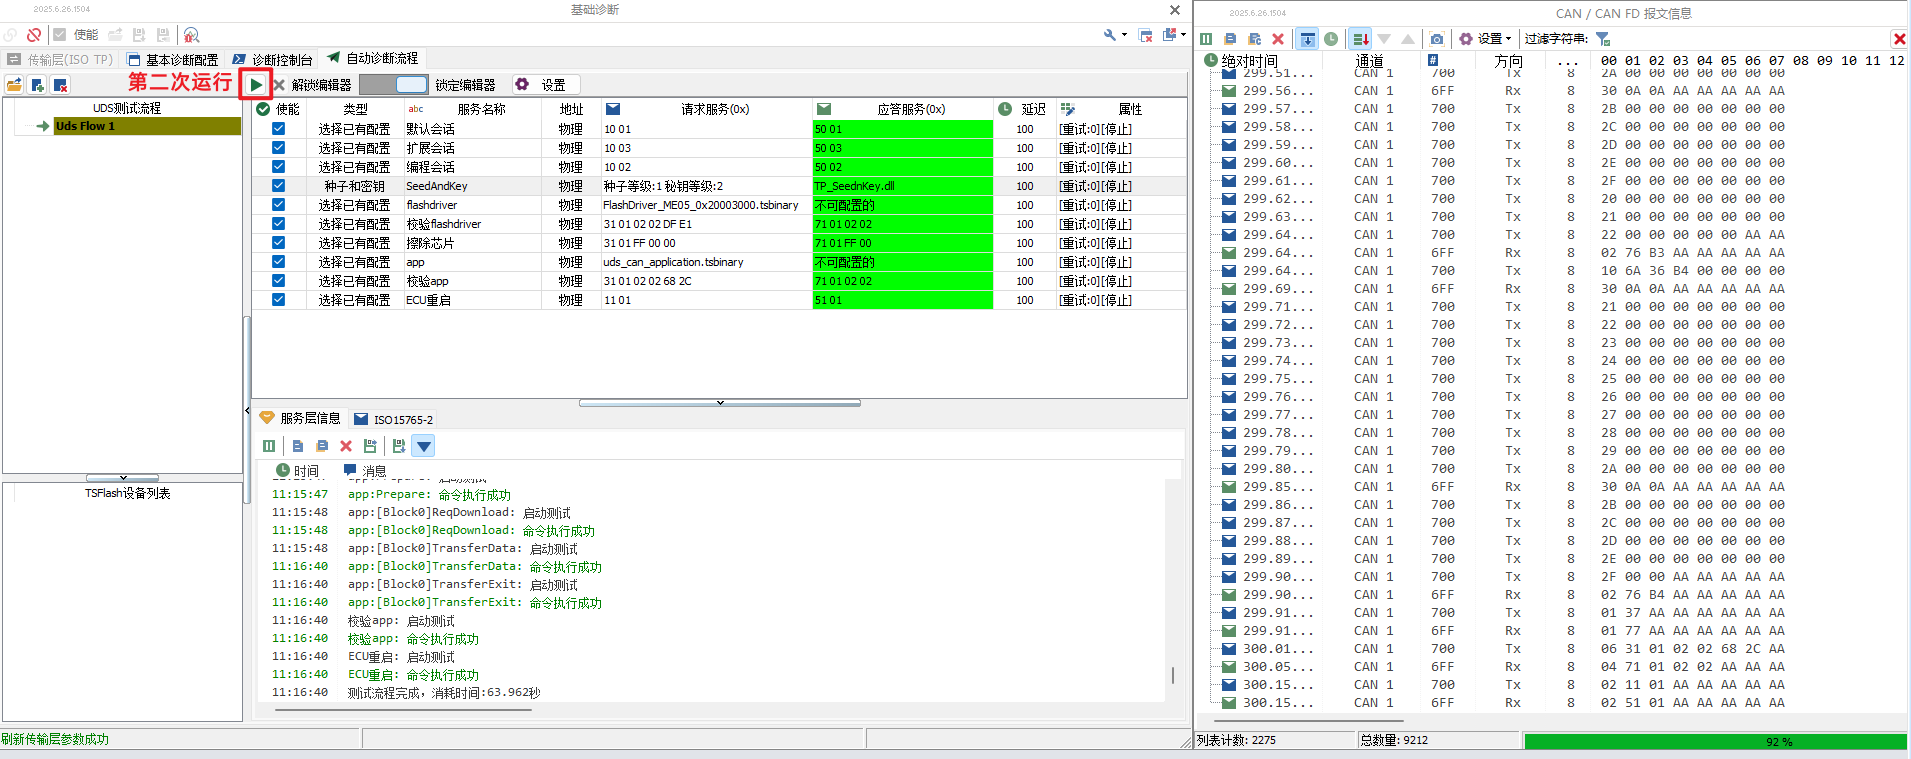
Task: Clear CAN messages with red X icon
Action: (1278, 39)
